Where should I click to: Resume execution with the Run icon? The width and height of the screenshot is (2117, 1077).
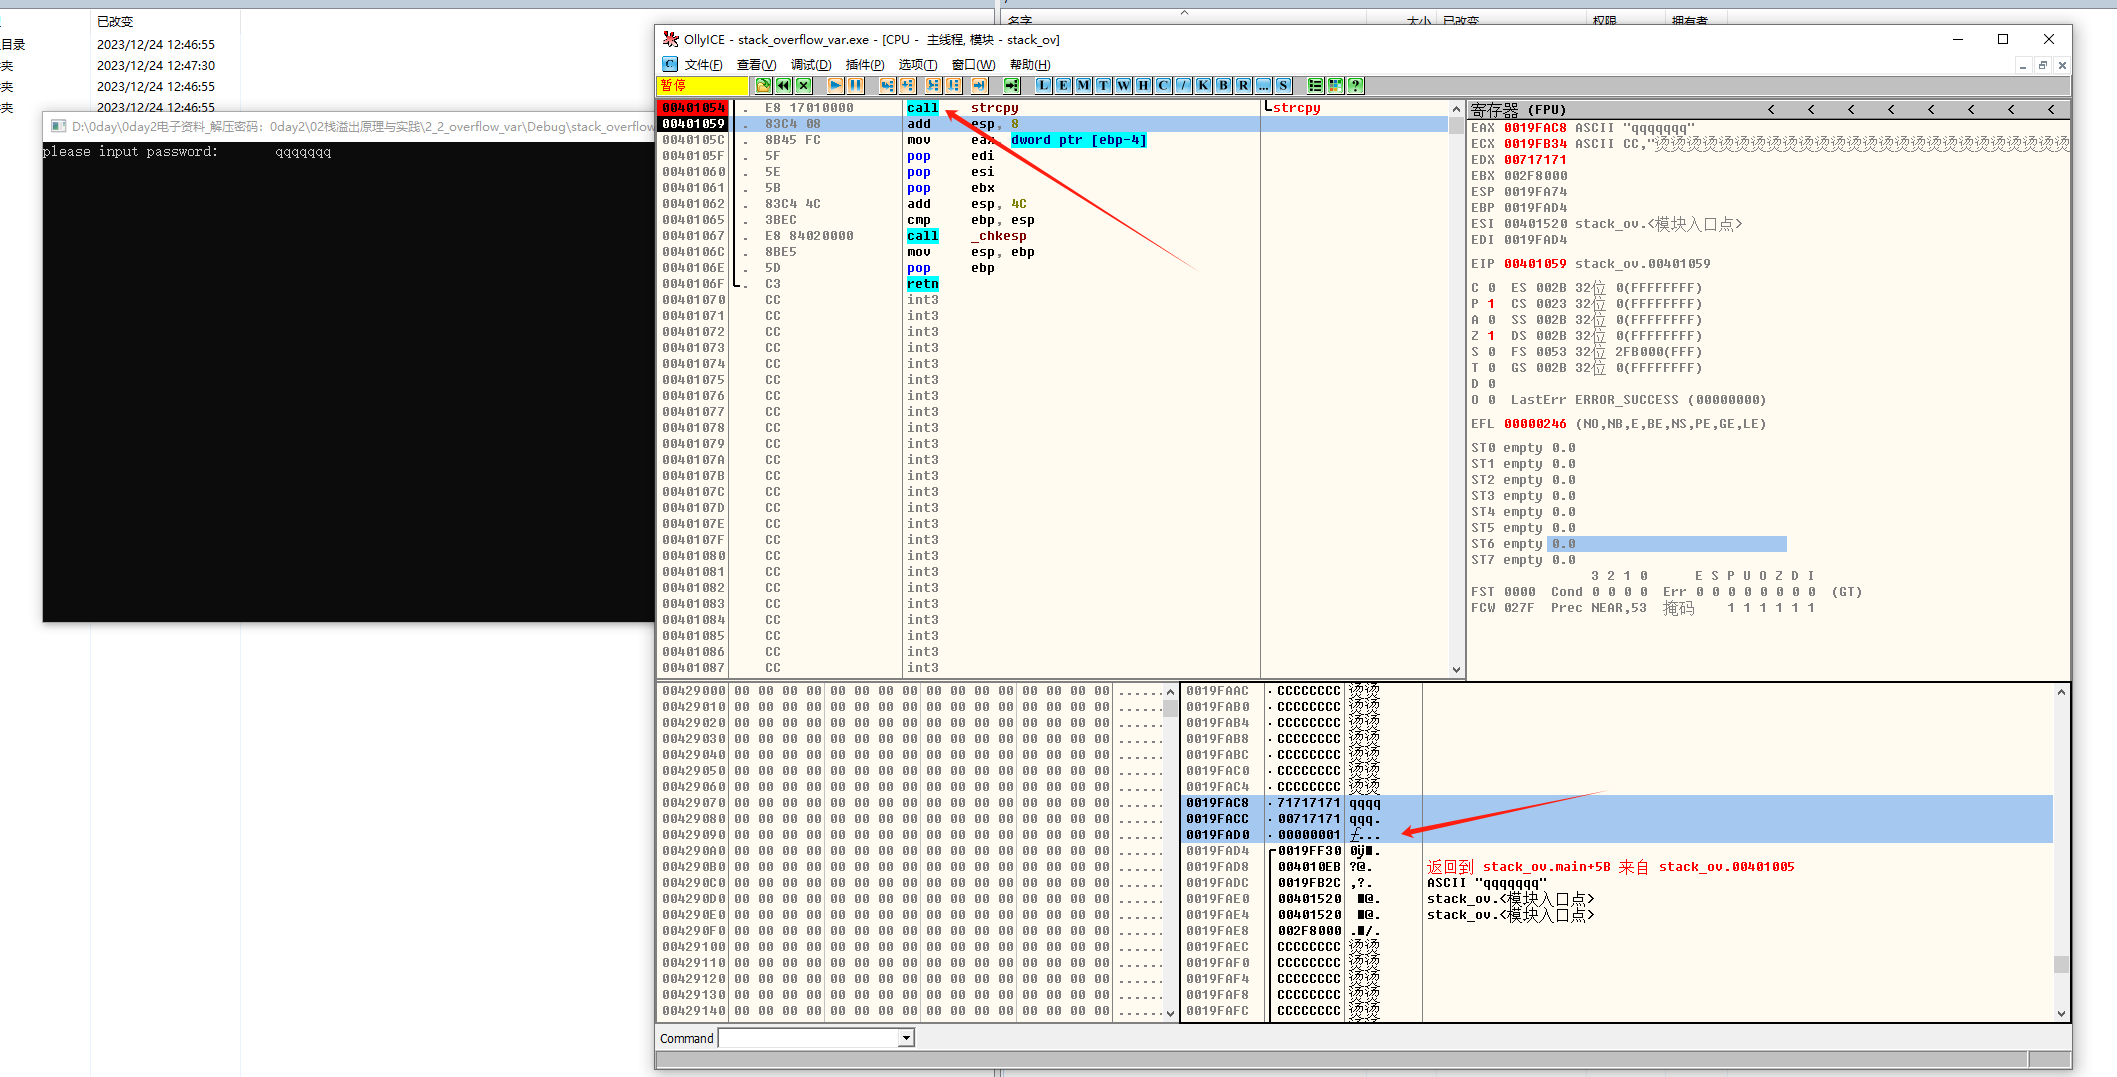pyautogui.click(x=836, y=85)
